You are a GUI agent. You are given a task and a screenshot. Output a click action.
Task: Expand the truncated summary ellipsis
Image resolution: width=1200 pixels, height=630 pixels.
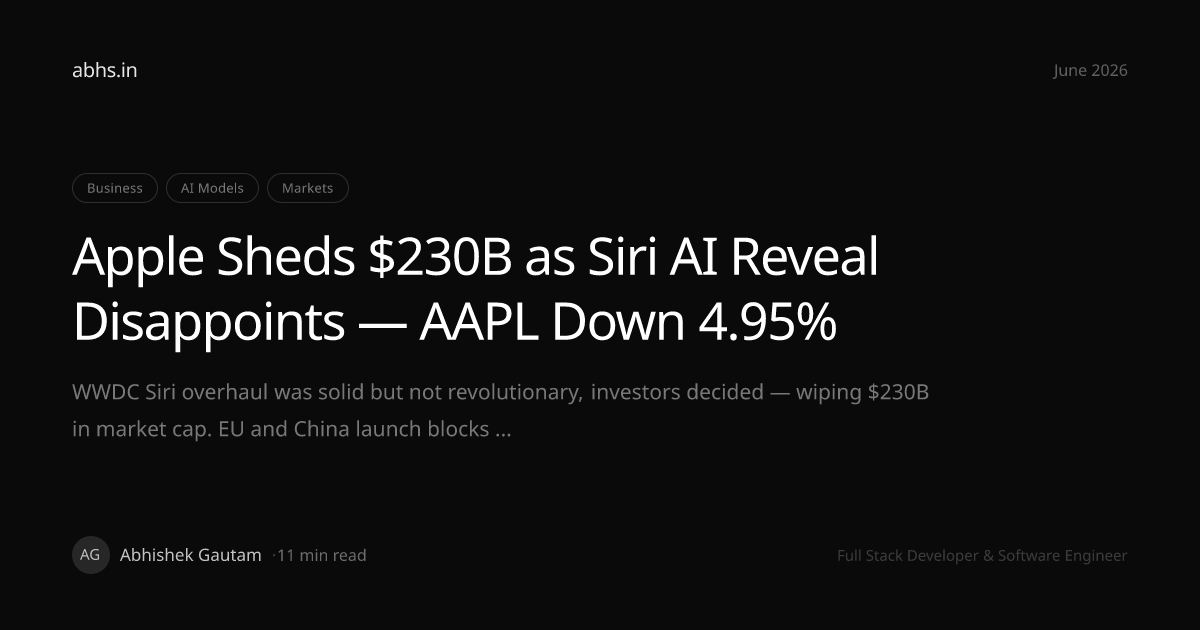504,432
